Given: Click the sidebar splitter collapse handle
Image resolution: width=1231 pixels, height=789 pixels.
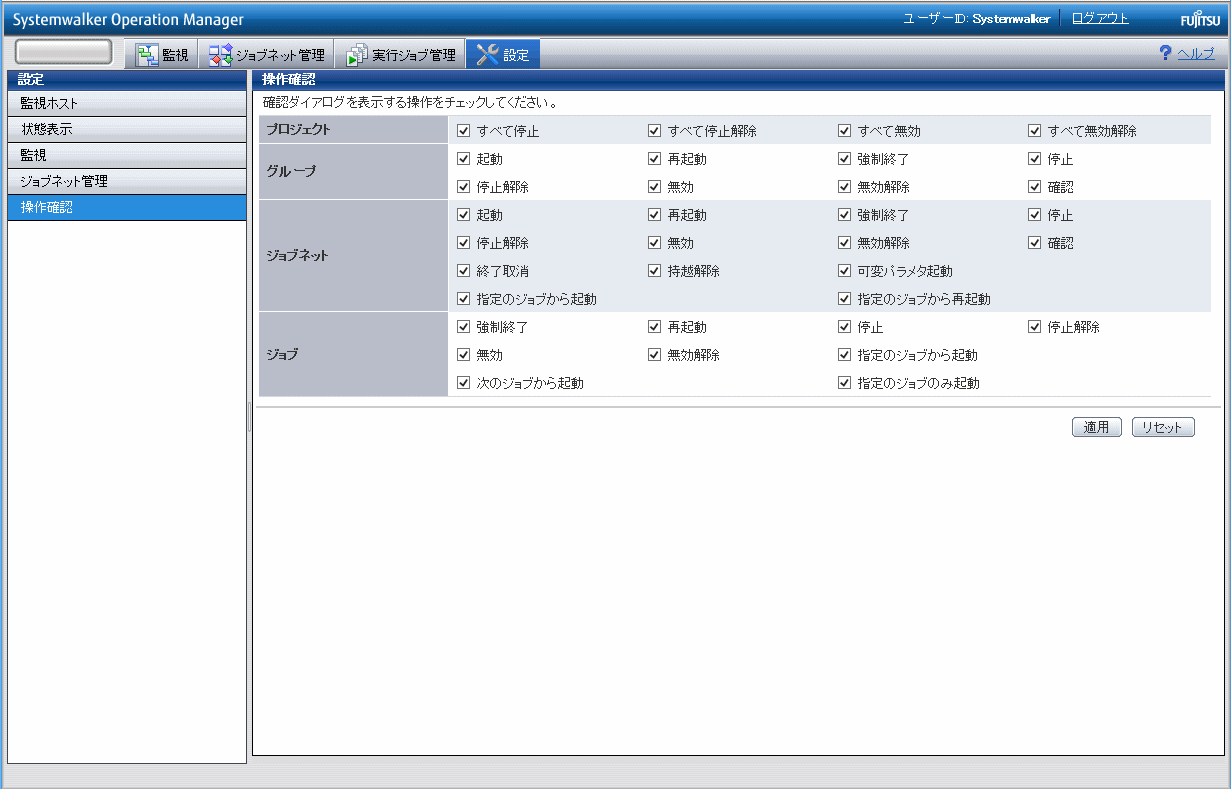Looking at the screenshot, I should pyautogui.click(x=249, y=417).
